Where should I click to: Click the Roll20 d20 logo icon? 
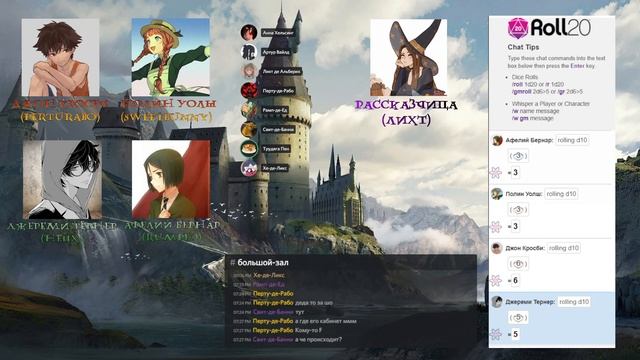coord(518,28)
